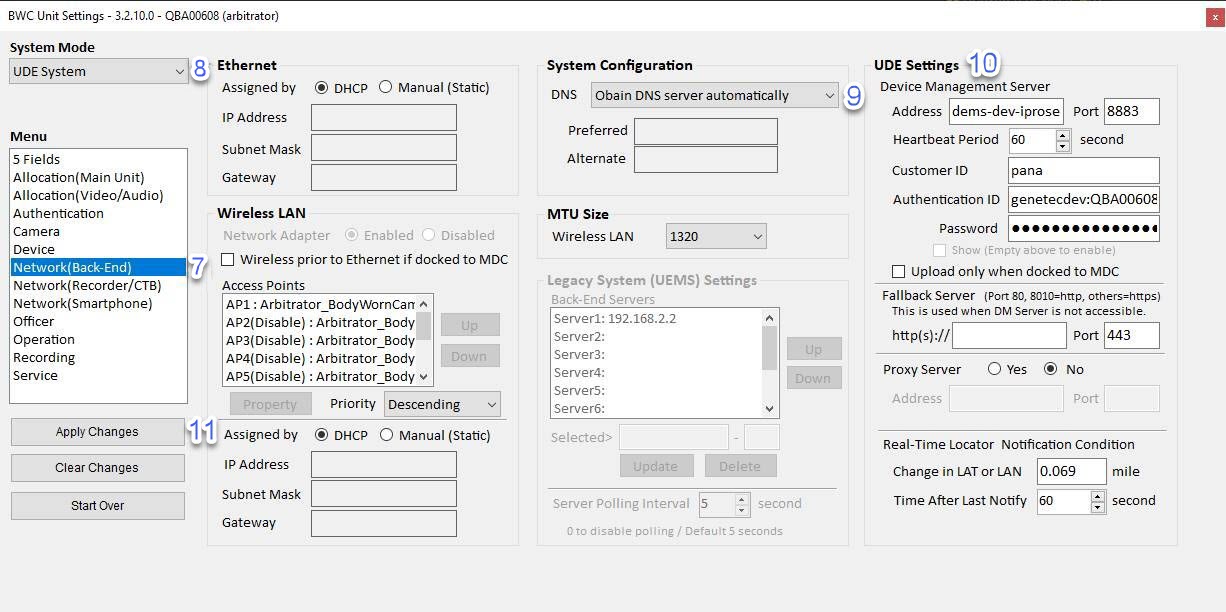Click Wireless LAN Gateway field
Viewport: 1226px width, 612px height.
click(384, 523)
